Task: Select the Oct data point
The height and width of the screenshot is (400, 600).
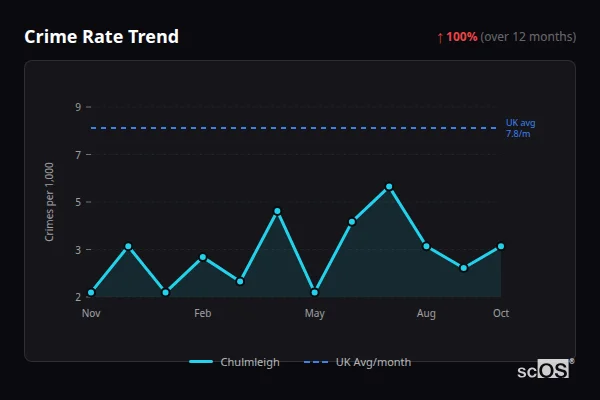Action: pos(501,246)
